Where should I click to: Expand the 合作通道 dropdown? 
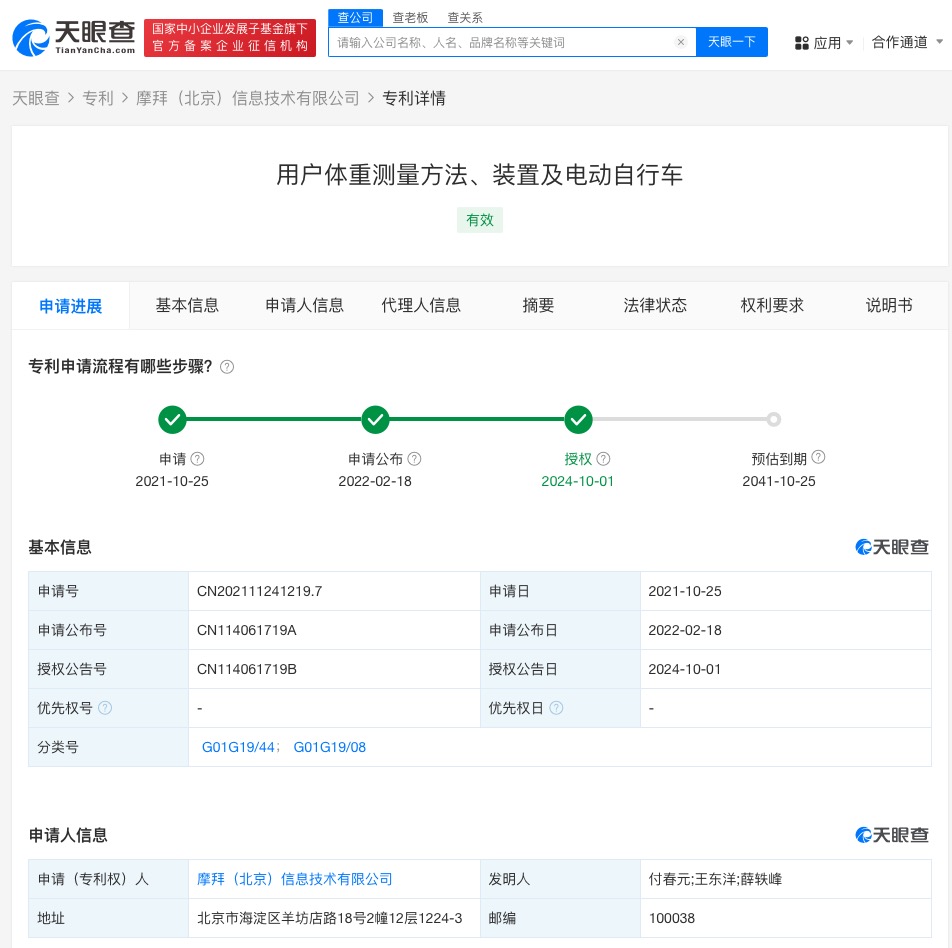pyautogui.click(x=906, y=42)
